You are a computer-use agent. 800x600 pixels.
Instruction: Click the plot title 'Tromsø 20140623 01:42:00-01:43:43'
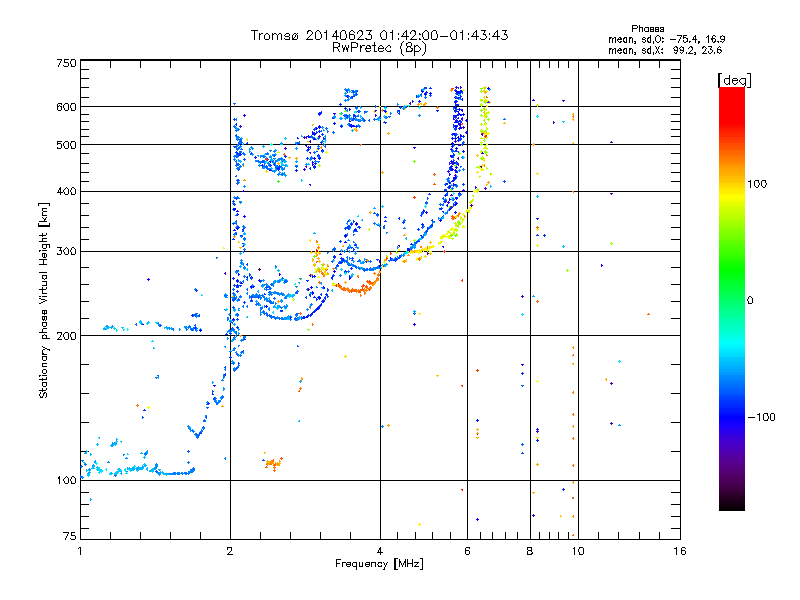click(380, 35)
